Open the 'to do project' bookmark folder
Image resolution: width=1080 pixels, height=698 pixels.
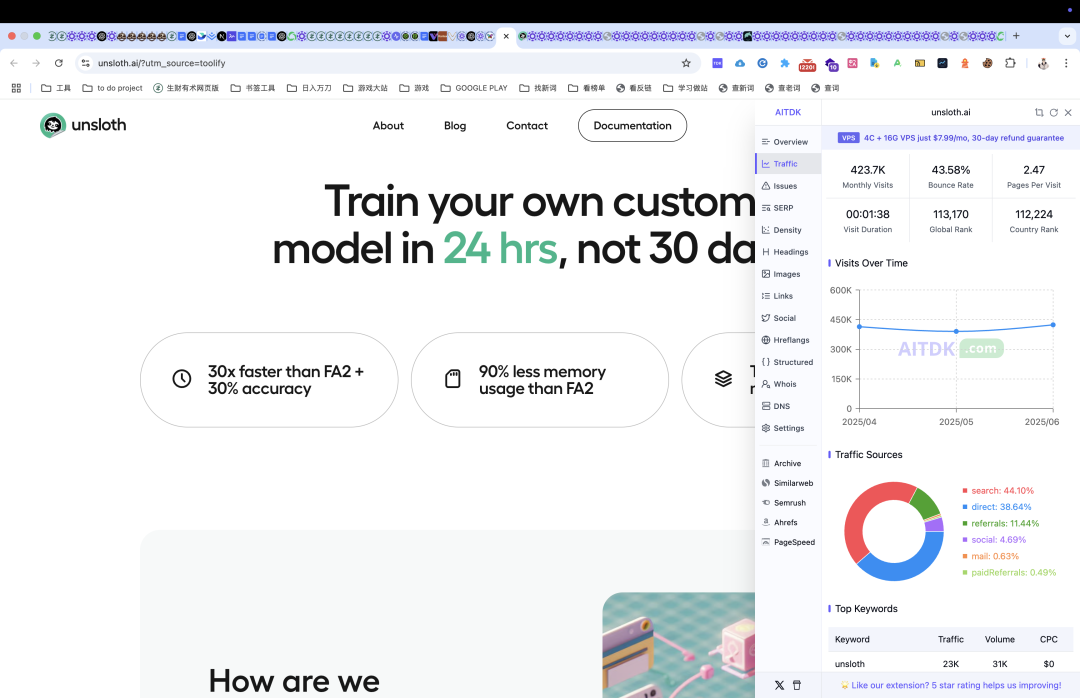click(112, 88)
